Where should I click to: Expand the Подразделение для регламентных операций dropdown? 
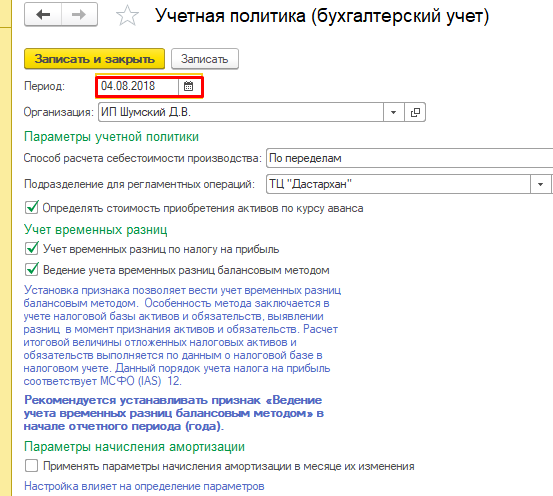point(540,184)
